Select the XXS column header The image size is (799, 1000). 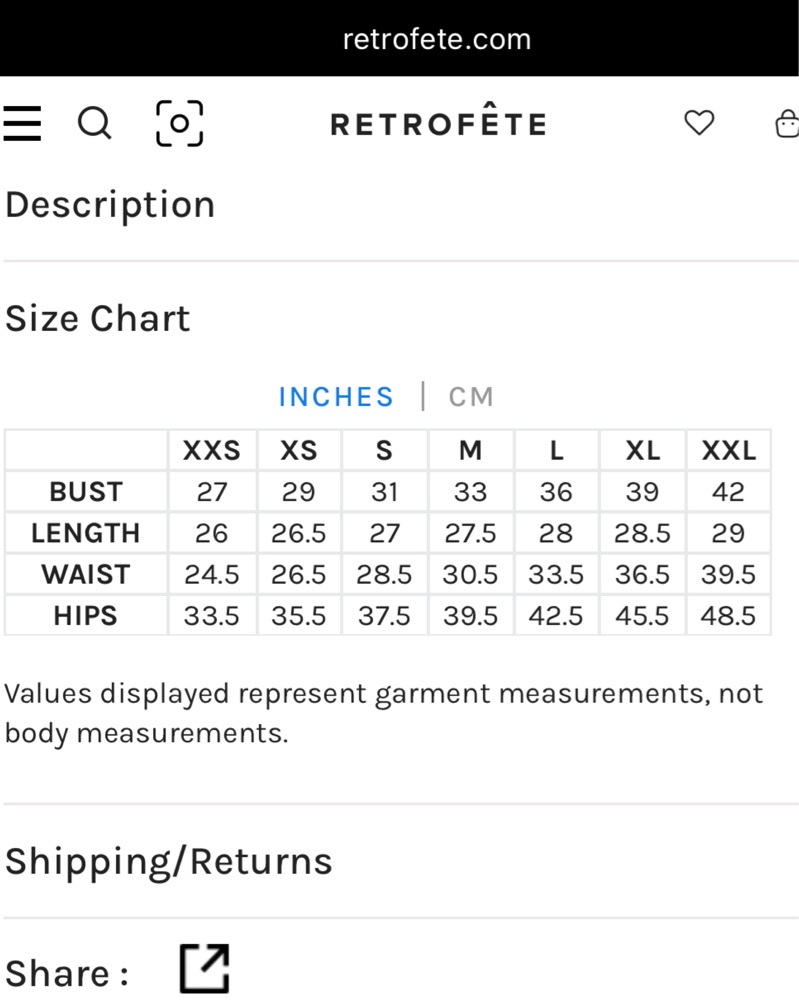coord(212,450)
